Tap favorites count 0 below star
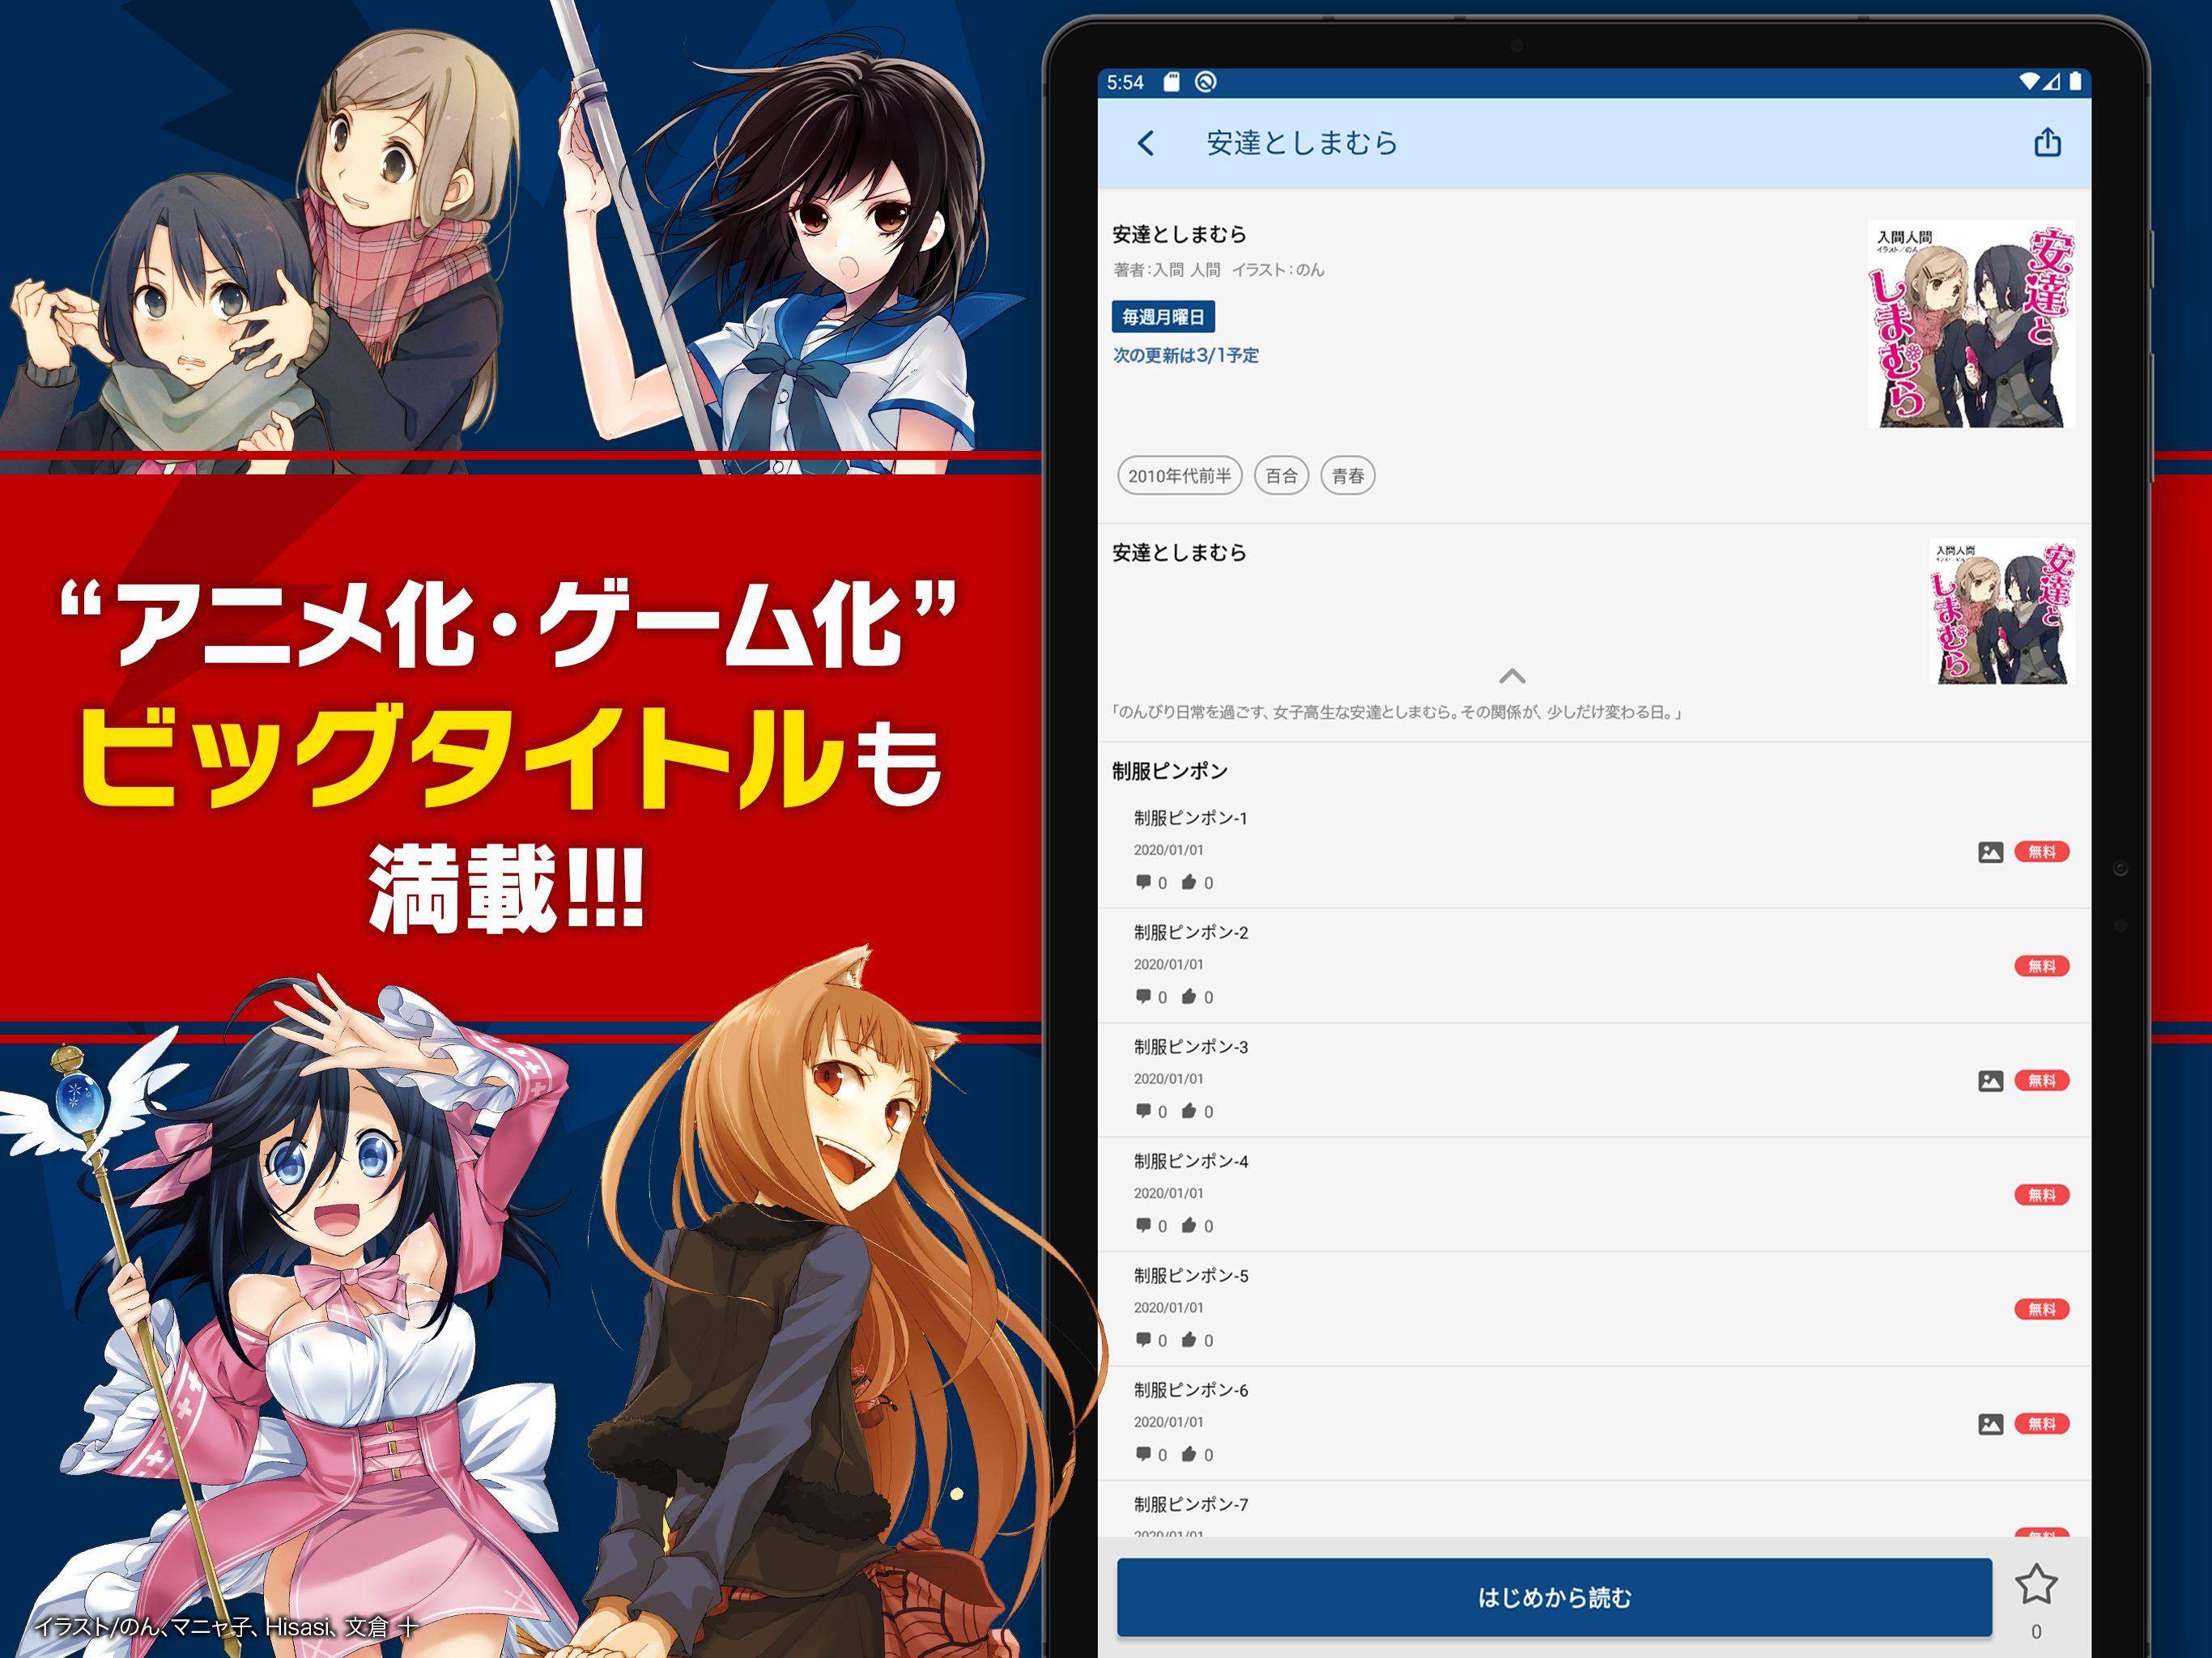2212x1658 pixels. point(2036,1631)
